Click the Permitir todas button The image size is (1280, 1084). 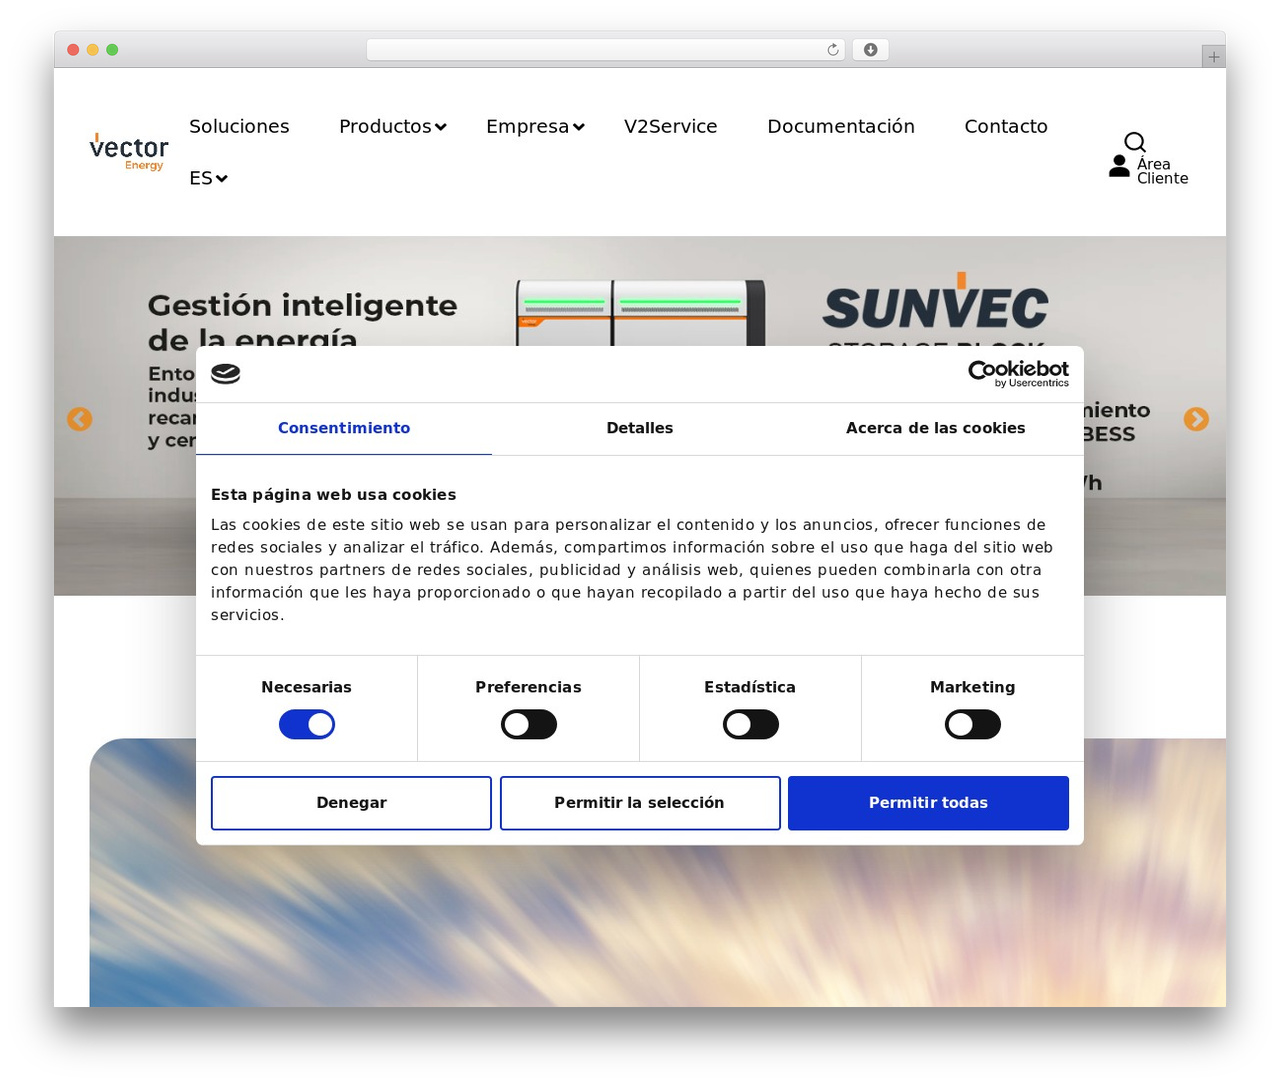[x=928, y=803]
